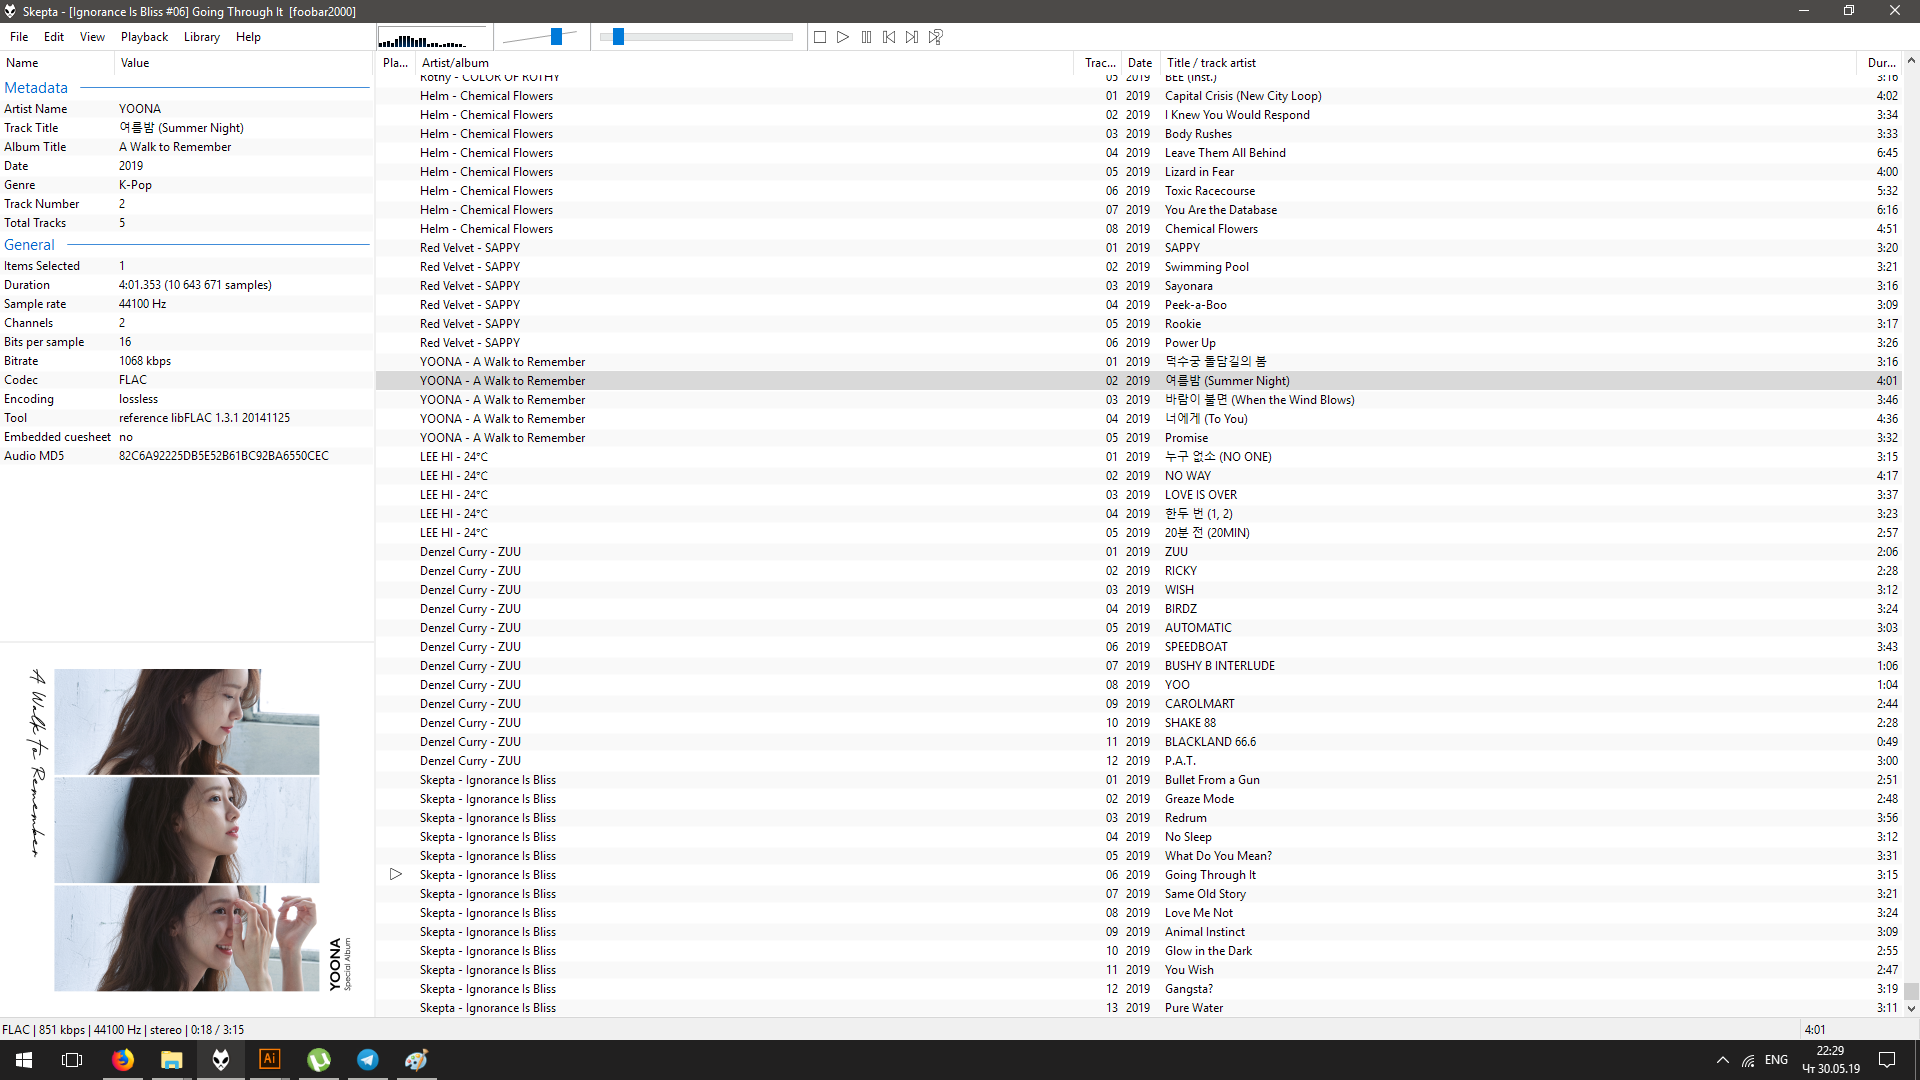Screen dimensions: 1920x1080
Task: Sort playlist by the Date column header
Action: [1139, 62]
